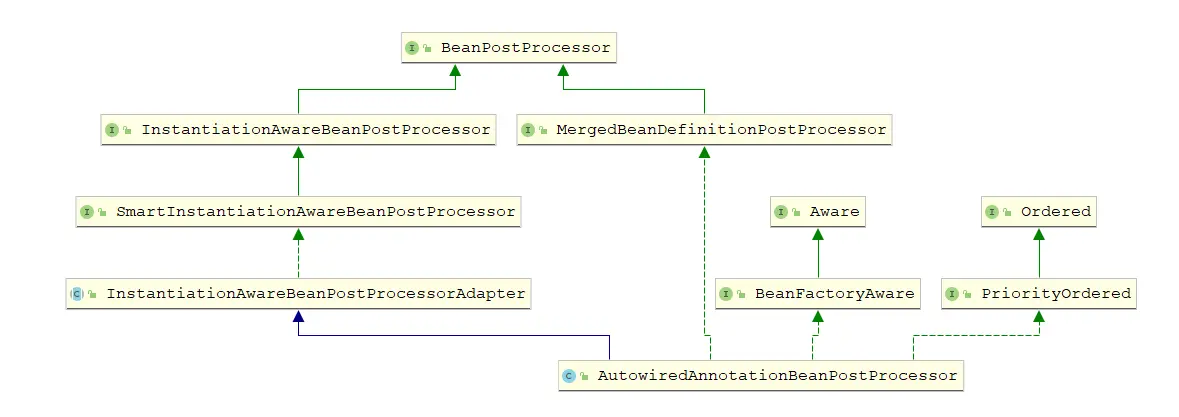Select the Ordered interface node
This screenshot has width=1179, height=417.
(1039, 212)
